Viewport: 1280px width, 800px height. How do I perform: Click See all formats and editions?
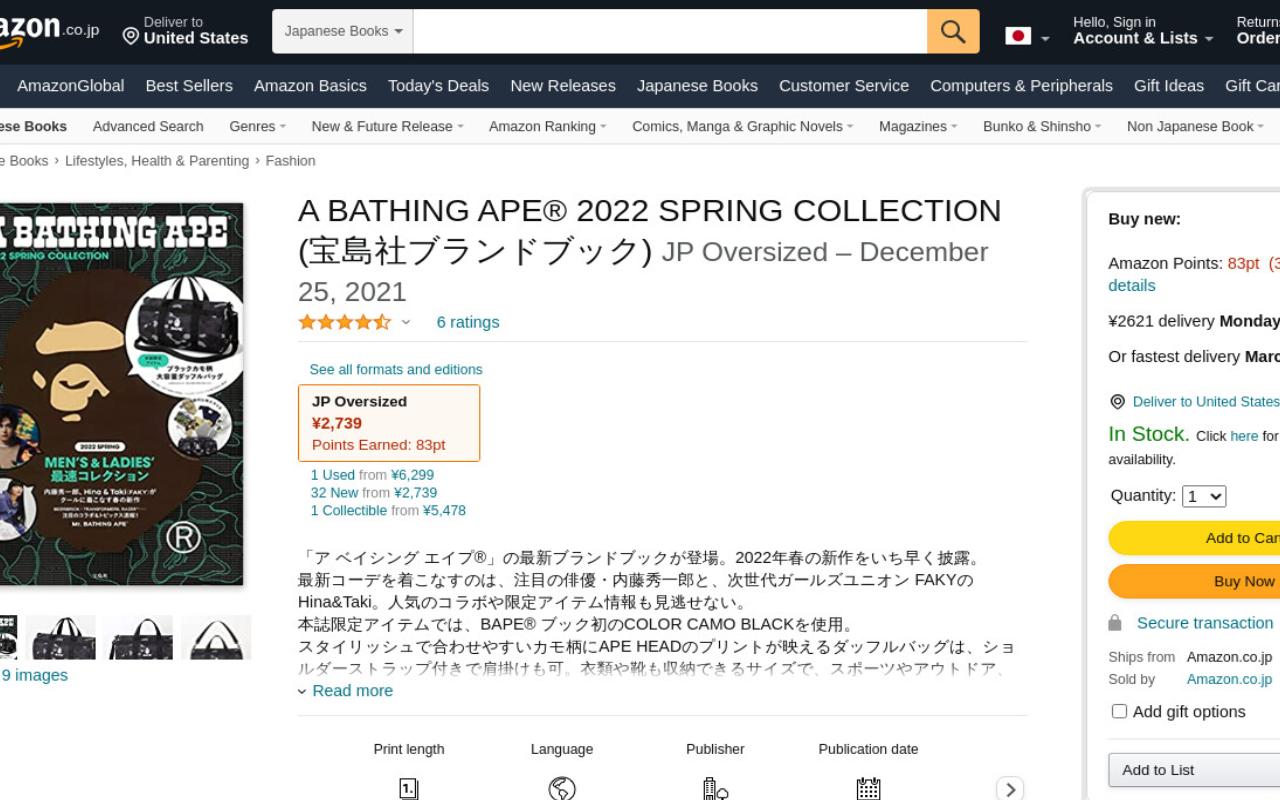(x=396, y=369)
